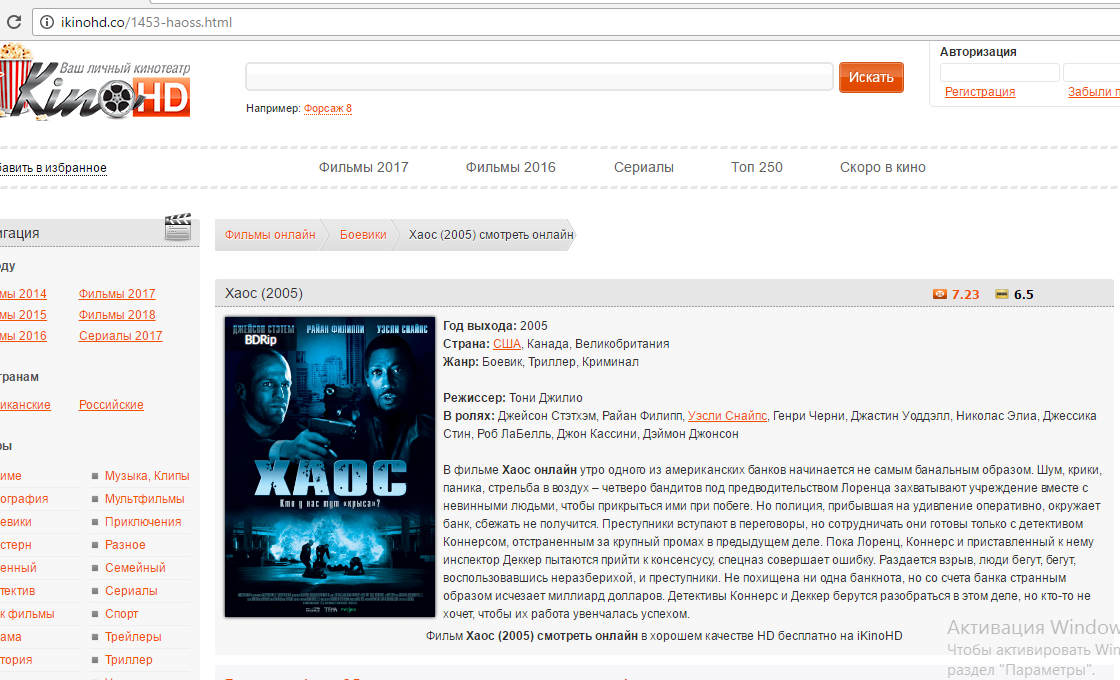Open genre Приключения
Image resolution: width=1120 pixels, height=680 pixels.
(143, 521)
